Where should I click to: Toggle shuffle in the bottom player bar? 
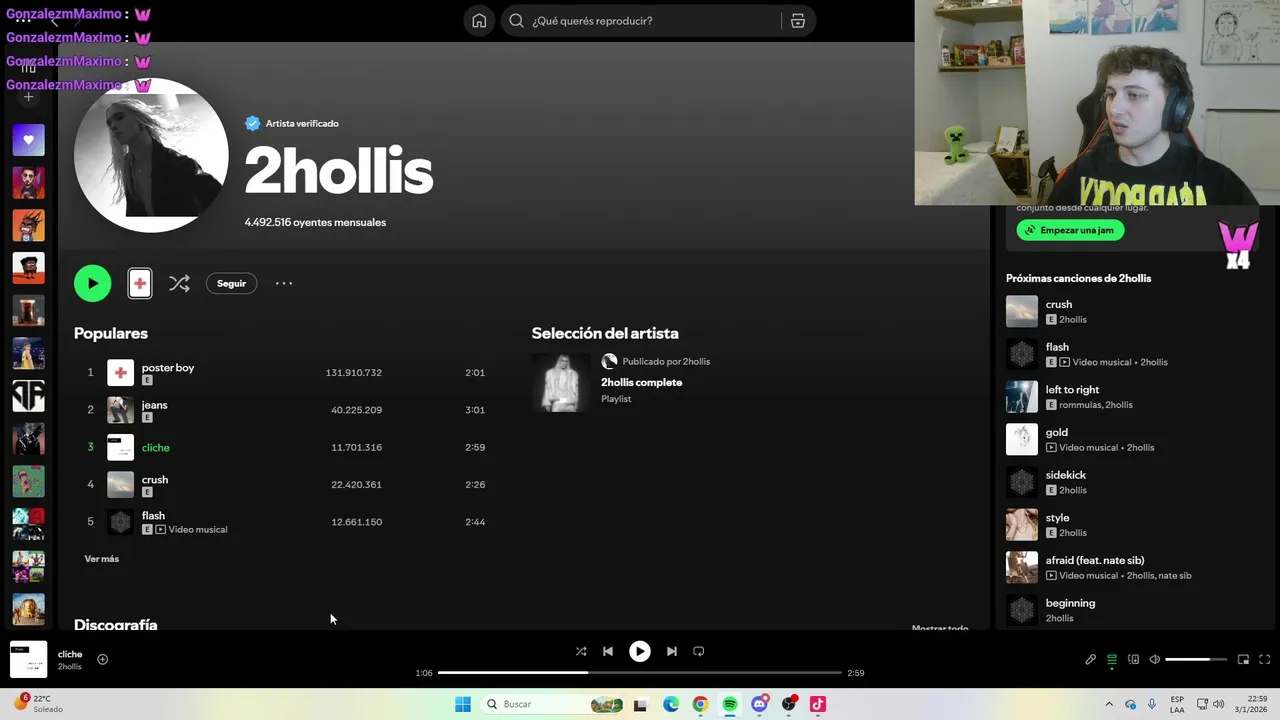[580, 651]
